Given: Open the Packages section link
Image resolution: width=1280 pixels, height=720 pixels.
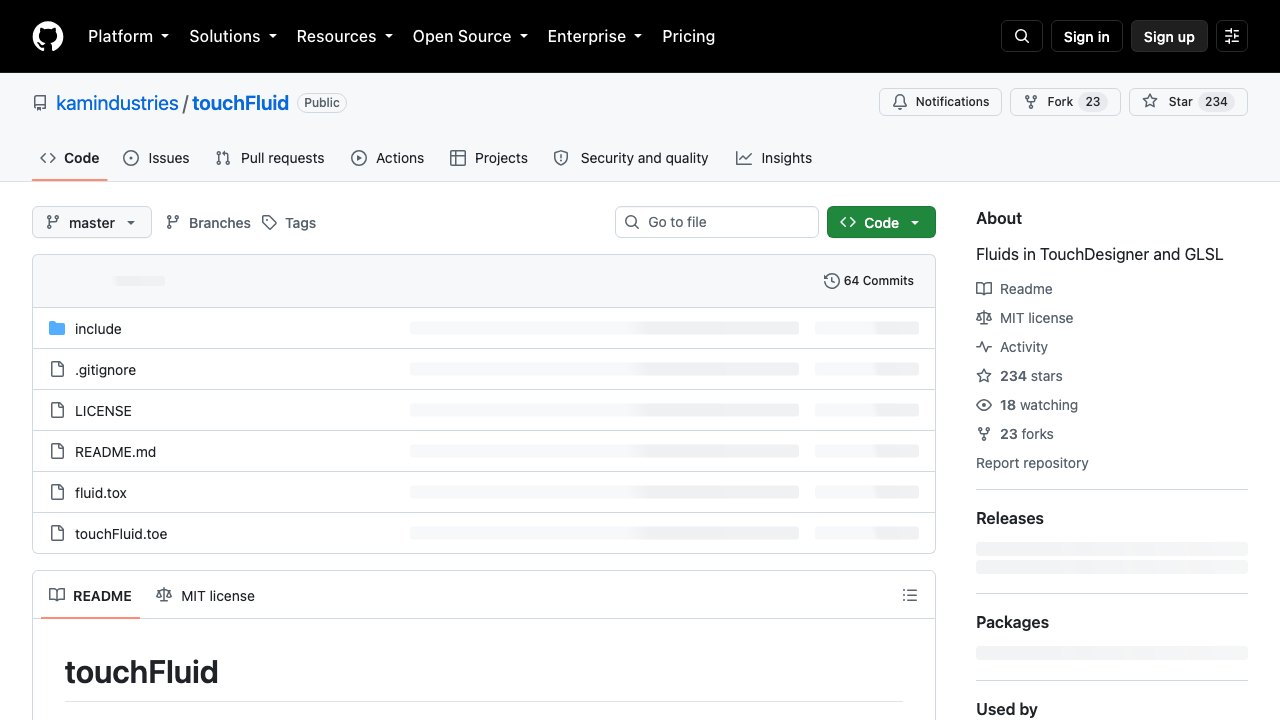Looking at the screenshot, I should (1012, 622).
